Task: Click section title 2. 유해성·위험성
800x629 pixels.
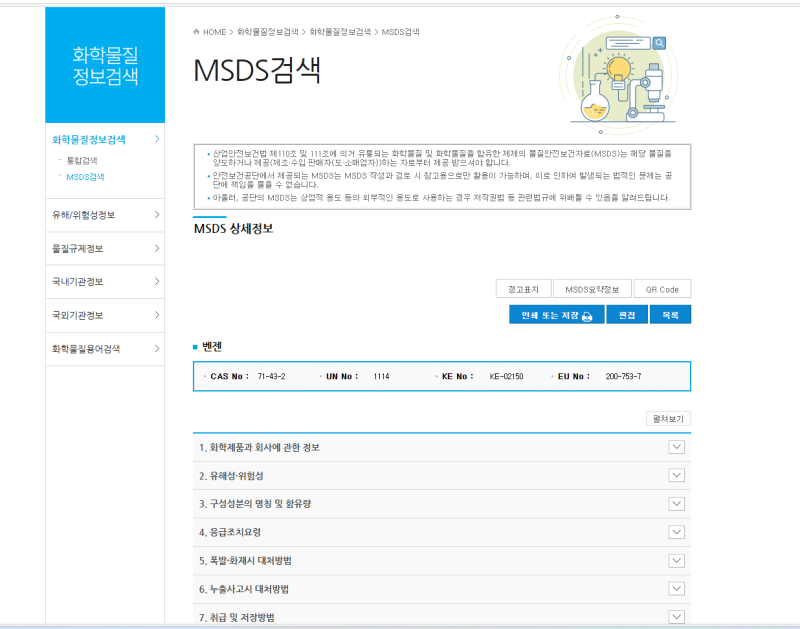Action: (x=231, y=476)
